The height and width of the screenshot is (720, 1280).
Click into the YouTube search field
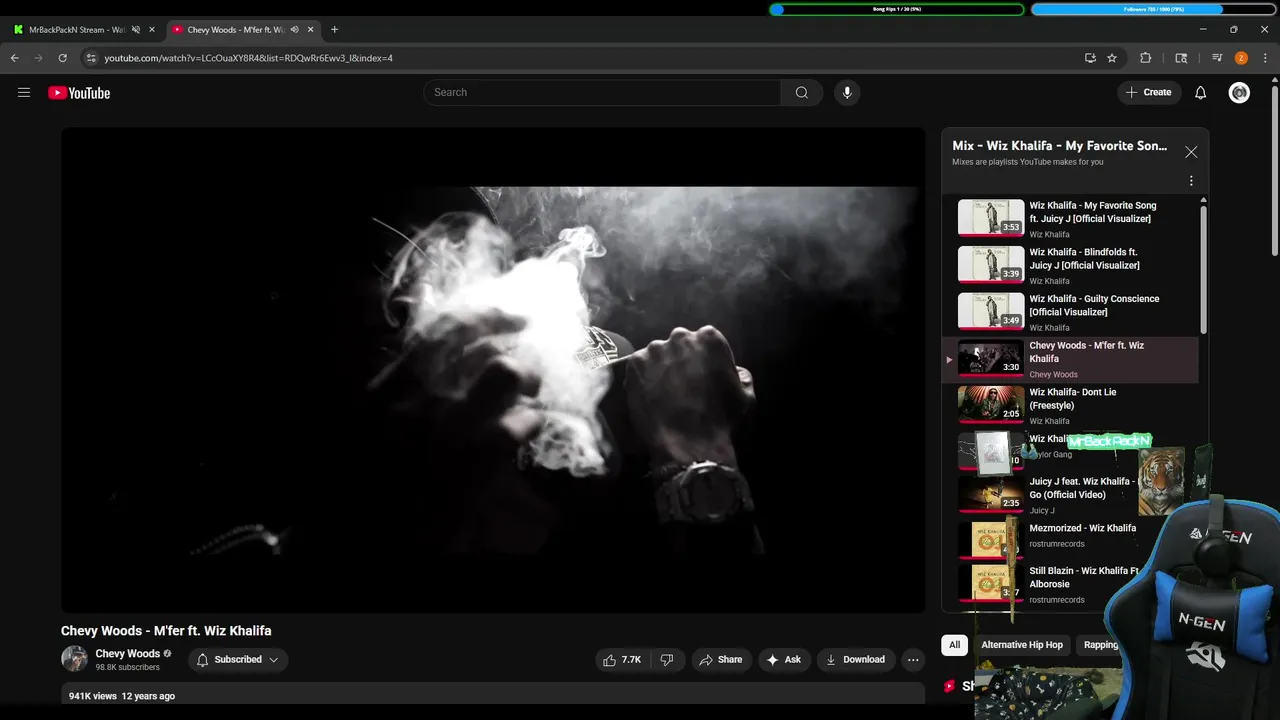(603, 93)
